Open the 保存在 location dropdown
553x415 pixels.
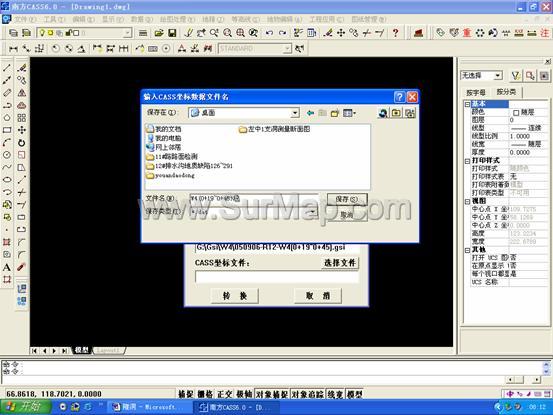point(295,113)
